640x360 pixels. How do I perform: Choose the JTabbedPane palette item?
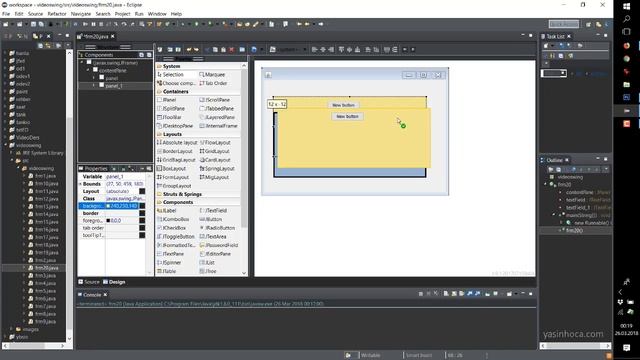(217, 109)
